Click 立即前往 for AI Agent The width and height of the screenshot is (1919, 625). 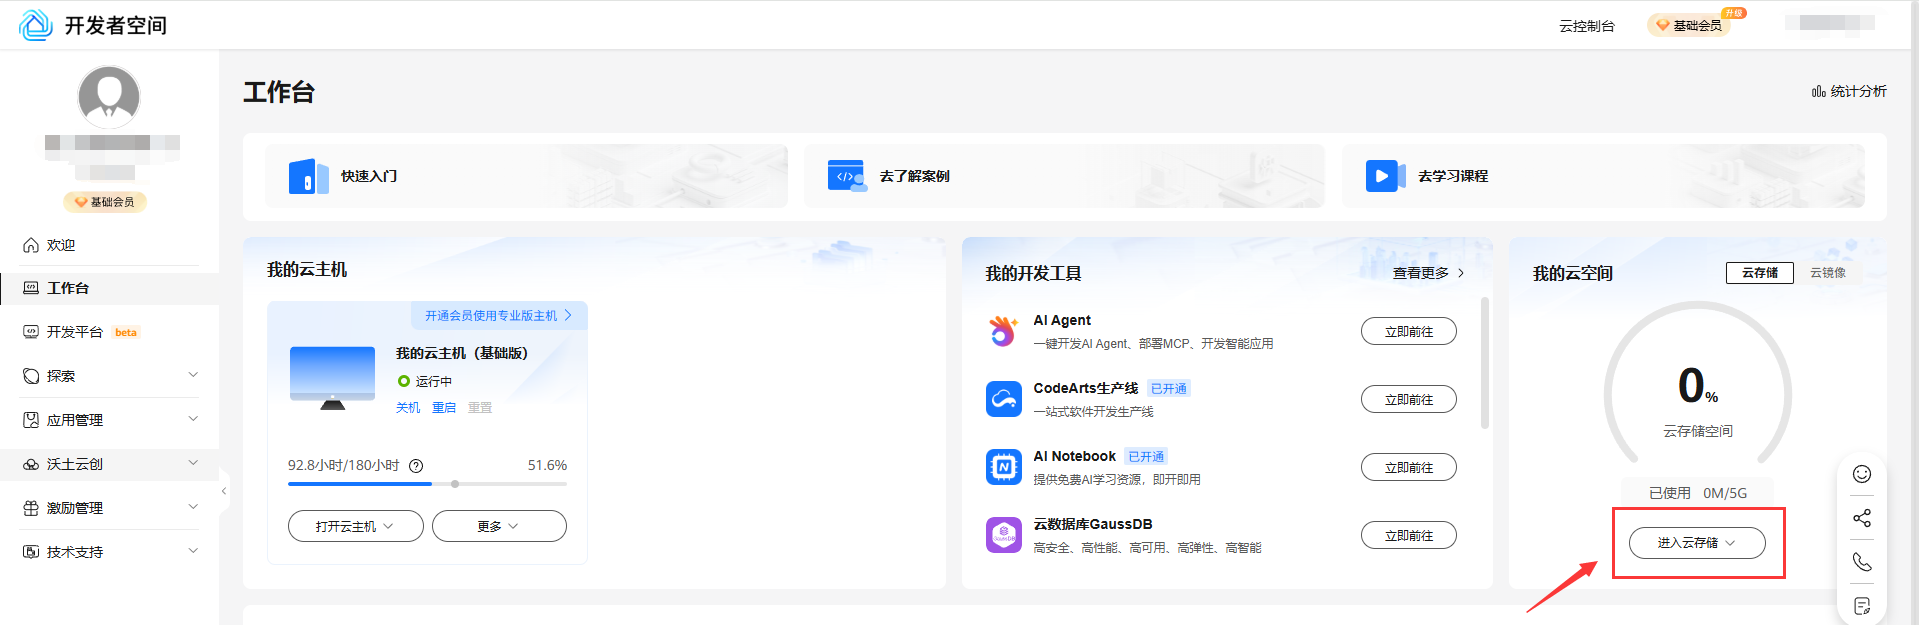pos(1408,332)
